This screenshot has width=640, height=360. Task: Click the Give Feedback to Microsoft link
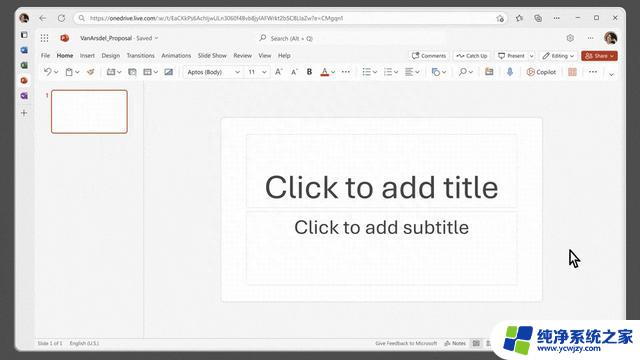pyautogui.click(x=406, y=343)
